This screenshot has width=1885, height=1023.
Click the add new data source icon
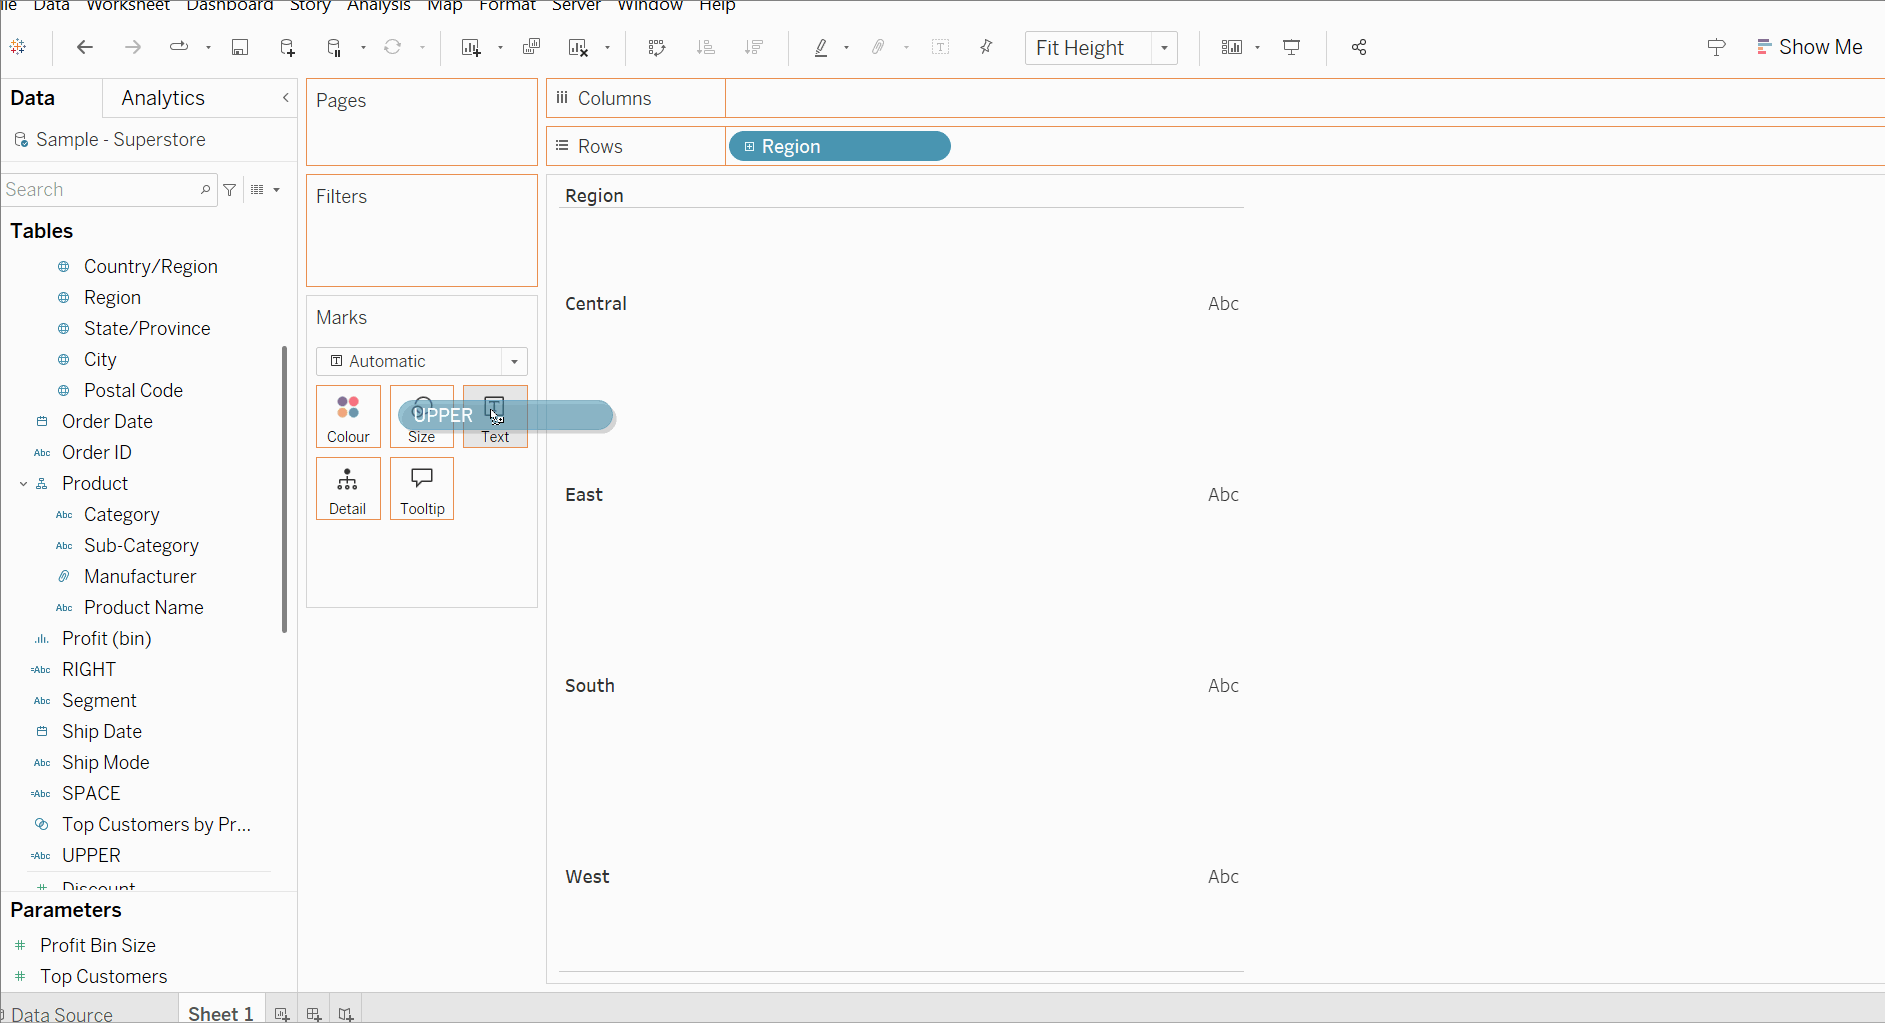[x=288, y=47]
